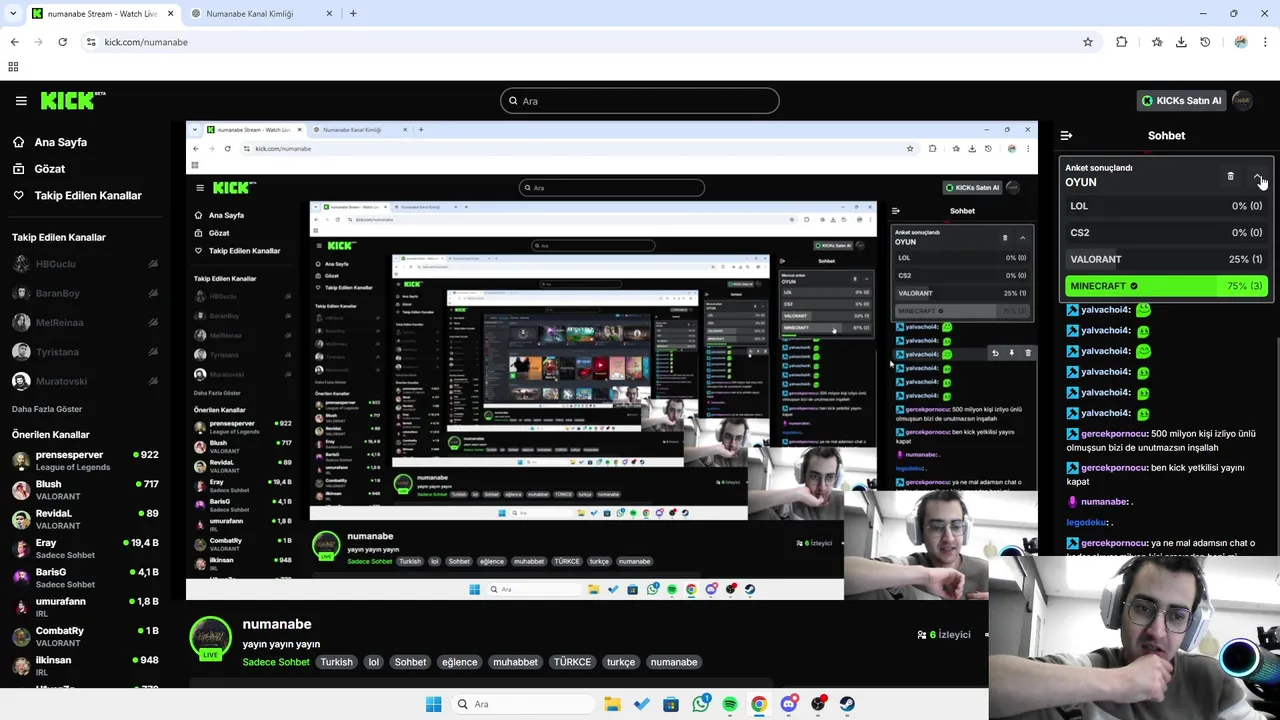The width and height of the screenshot is (1280, 720).
Task: View site information icon in address bar
Action: (x=91, y=42)
